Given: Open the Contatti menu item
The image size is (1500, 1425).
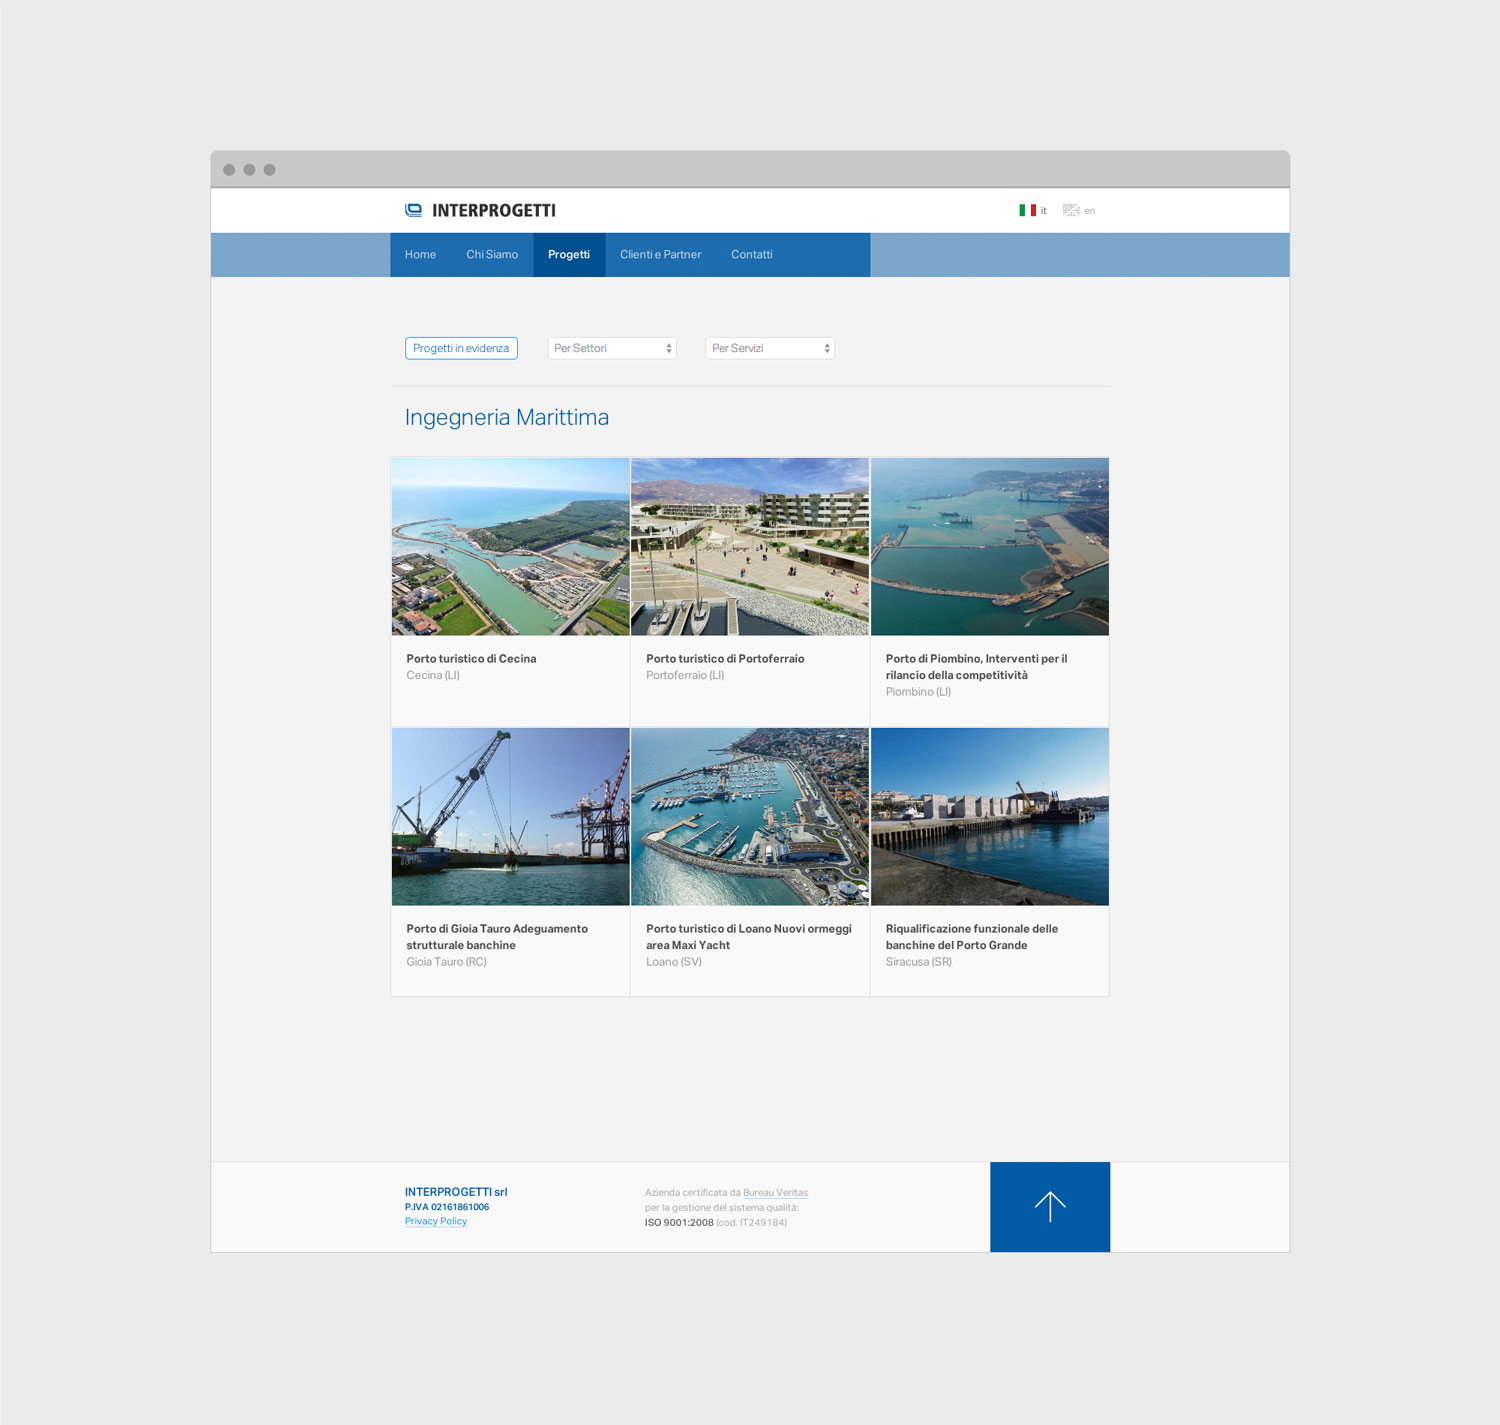Looking at the screenshot, I should pyautogui.click(x=752, y=255).
